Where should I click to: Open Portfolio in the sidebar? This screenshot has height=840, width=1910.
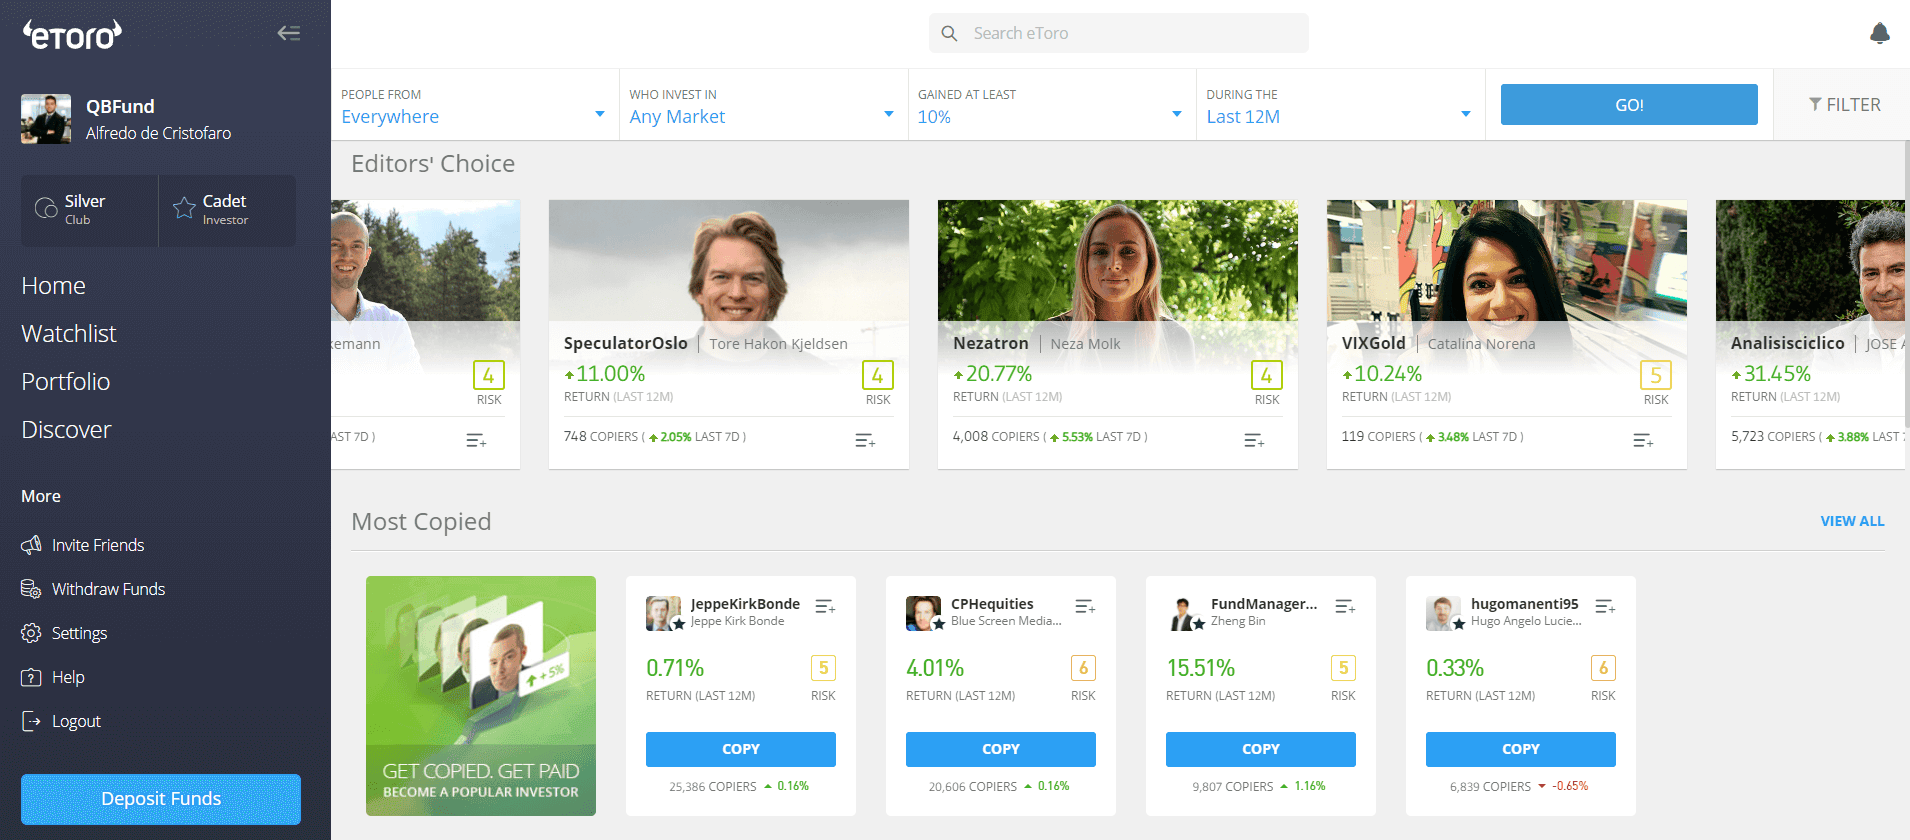65,382
